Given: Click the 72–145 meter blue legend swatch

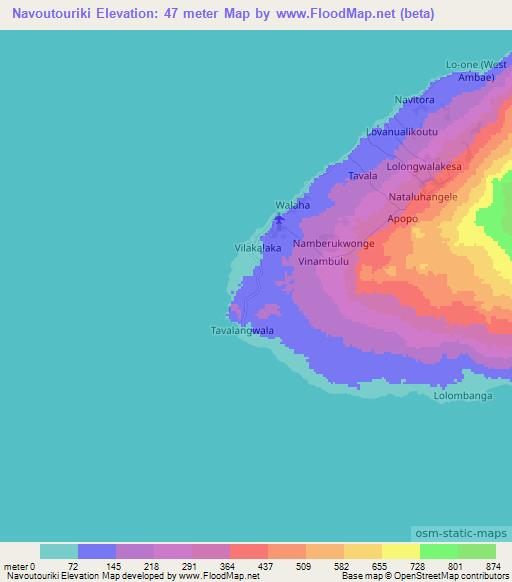Looking at the screenshot, I should click(x=97, y=552).
